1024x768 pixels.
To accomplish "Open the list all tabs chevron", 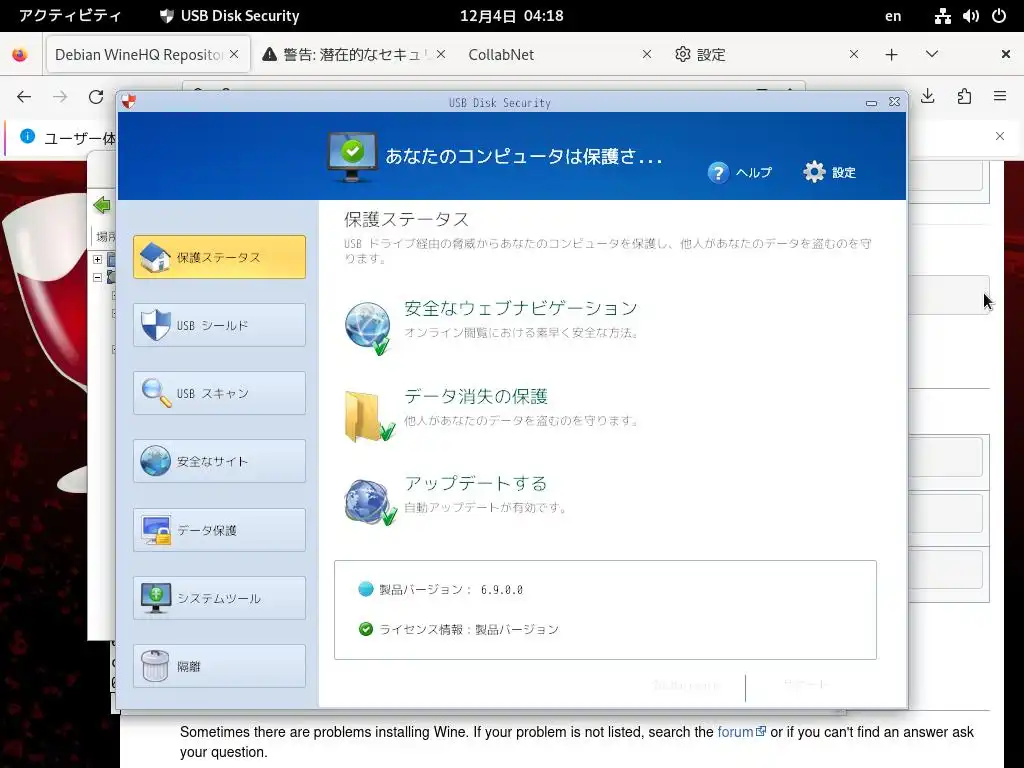I will (932, 54).
